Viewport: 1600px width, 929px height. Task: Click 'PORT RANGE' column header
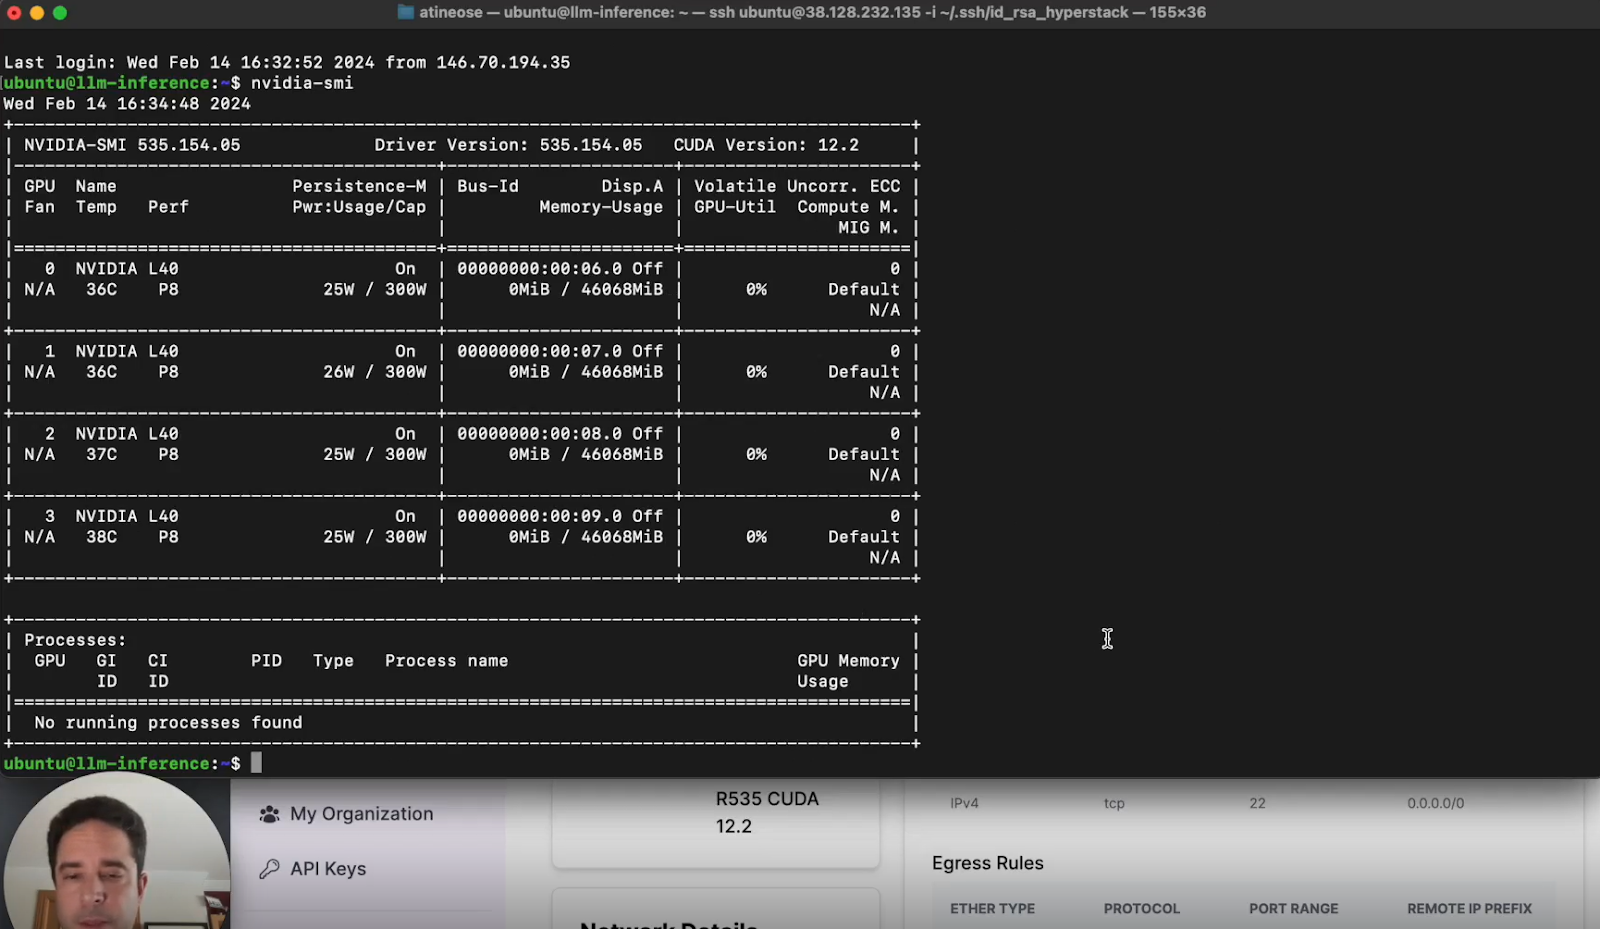(x=1293, y=909)
